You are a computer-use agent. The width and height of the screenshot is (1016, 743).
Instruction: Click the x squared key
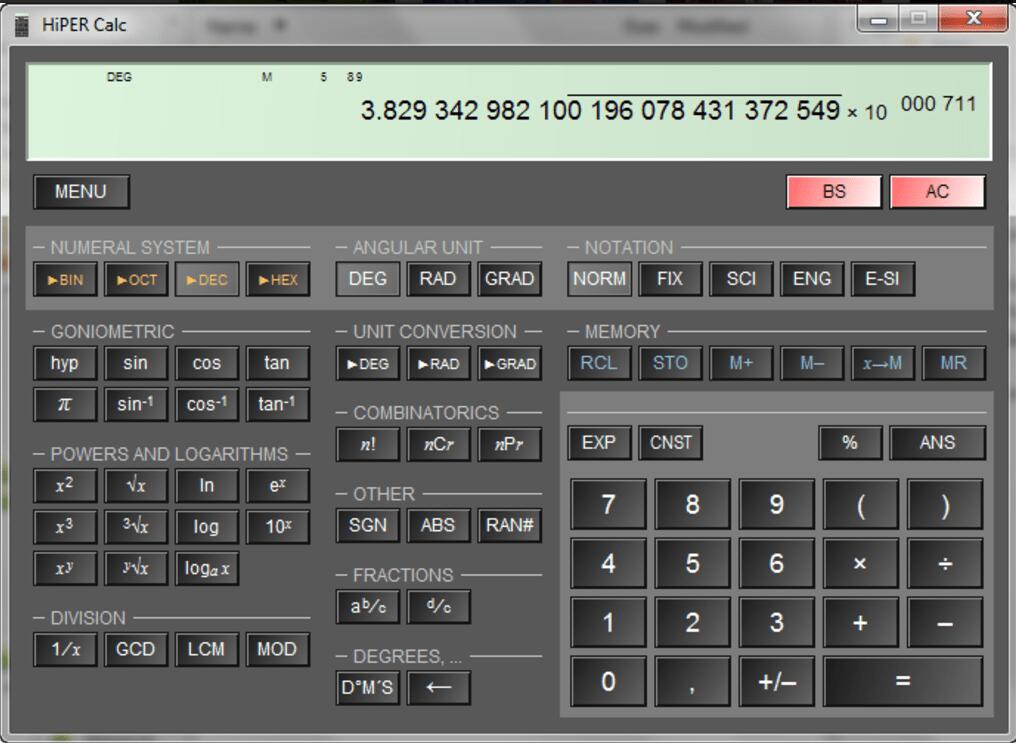(x=65, y=486)
